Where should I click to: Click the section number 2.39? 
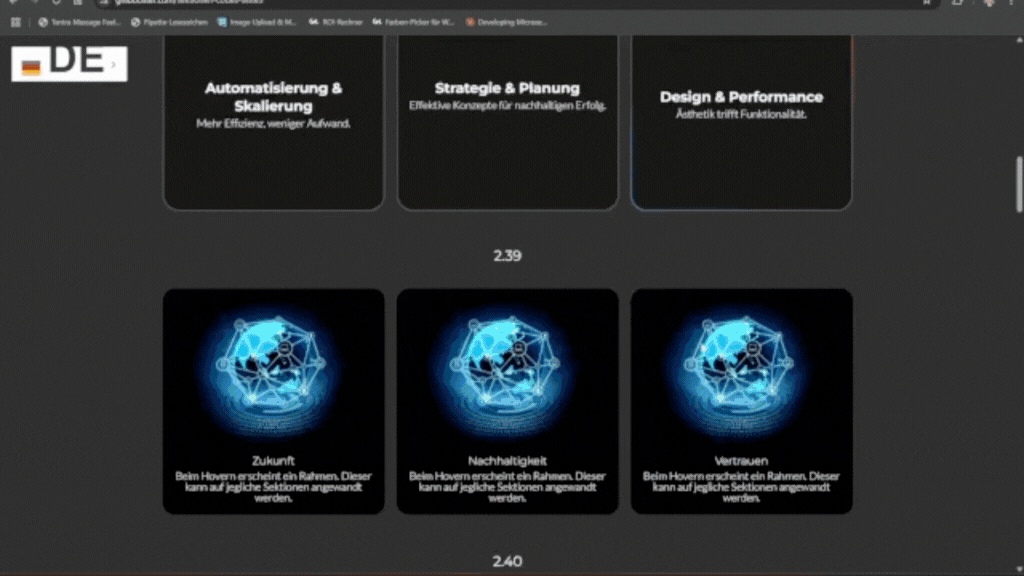tap(507, 255)
